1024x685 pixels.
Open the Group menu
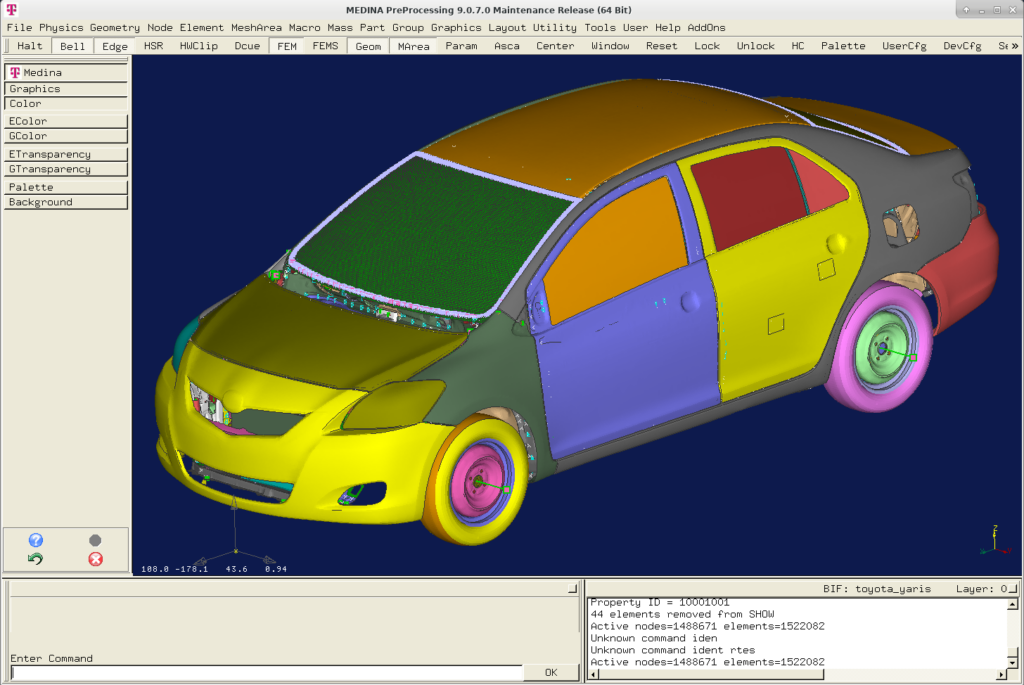(408, 27)
